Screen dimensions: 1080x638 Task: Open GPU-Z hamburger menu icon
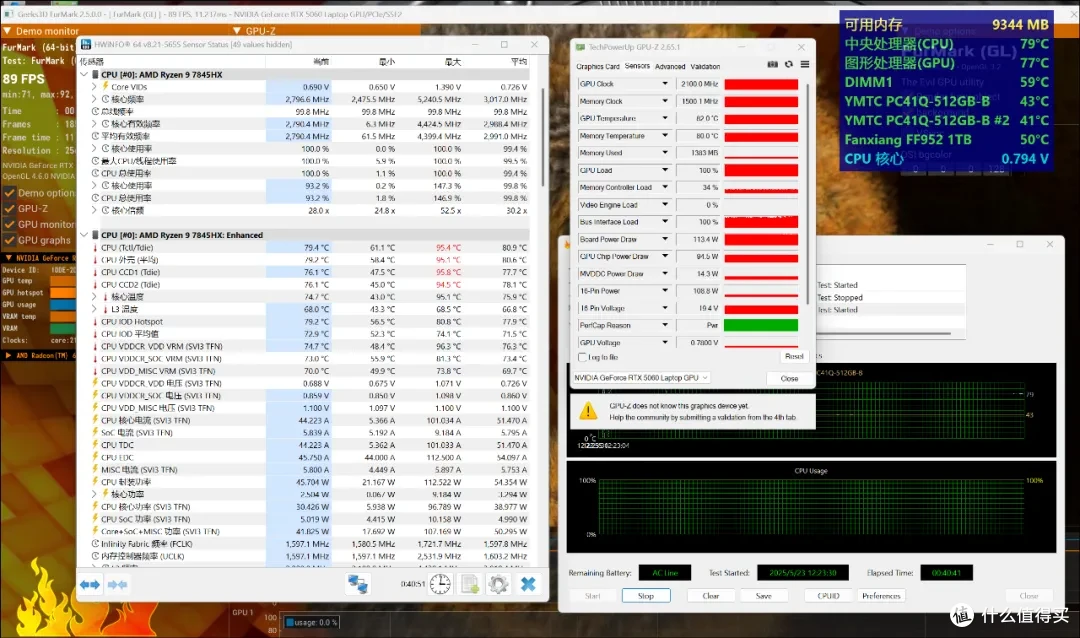[x=804, y=64]
